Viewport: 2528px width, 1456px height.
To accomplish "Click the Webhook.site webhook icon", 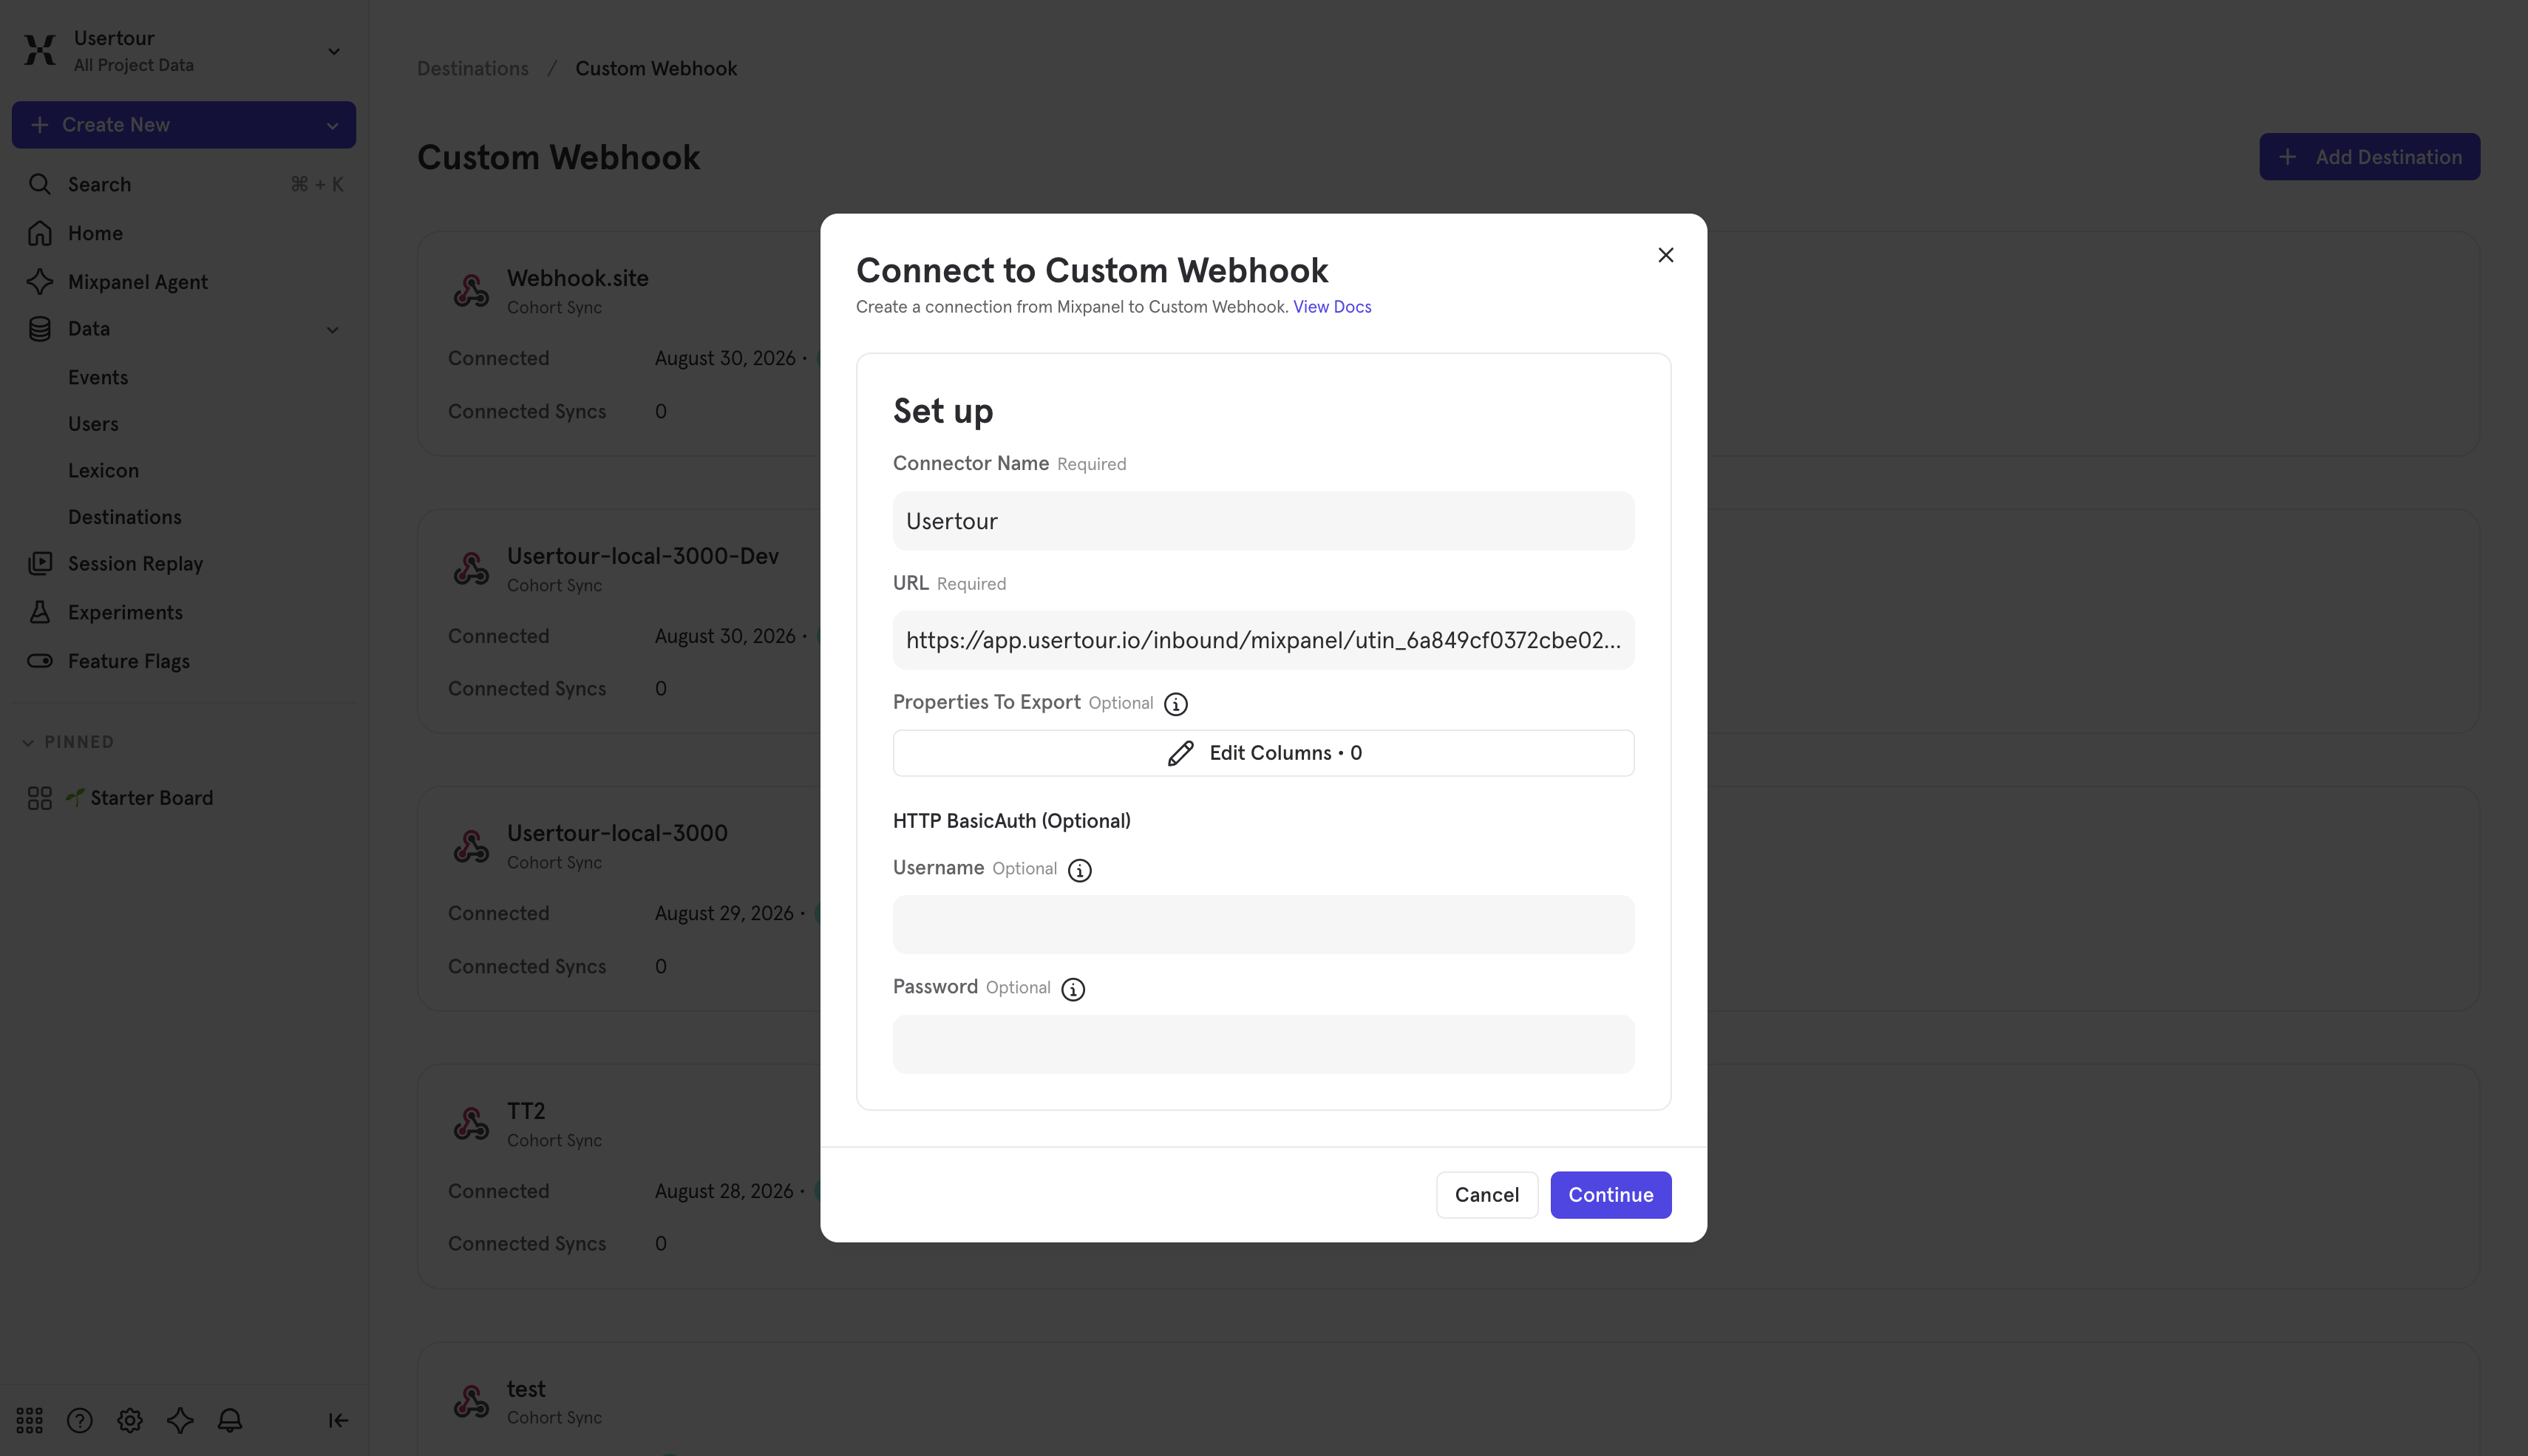I will click(x=471, y=291).
